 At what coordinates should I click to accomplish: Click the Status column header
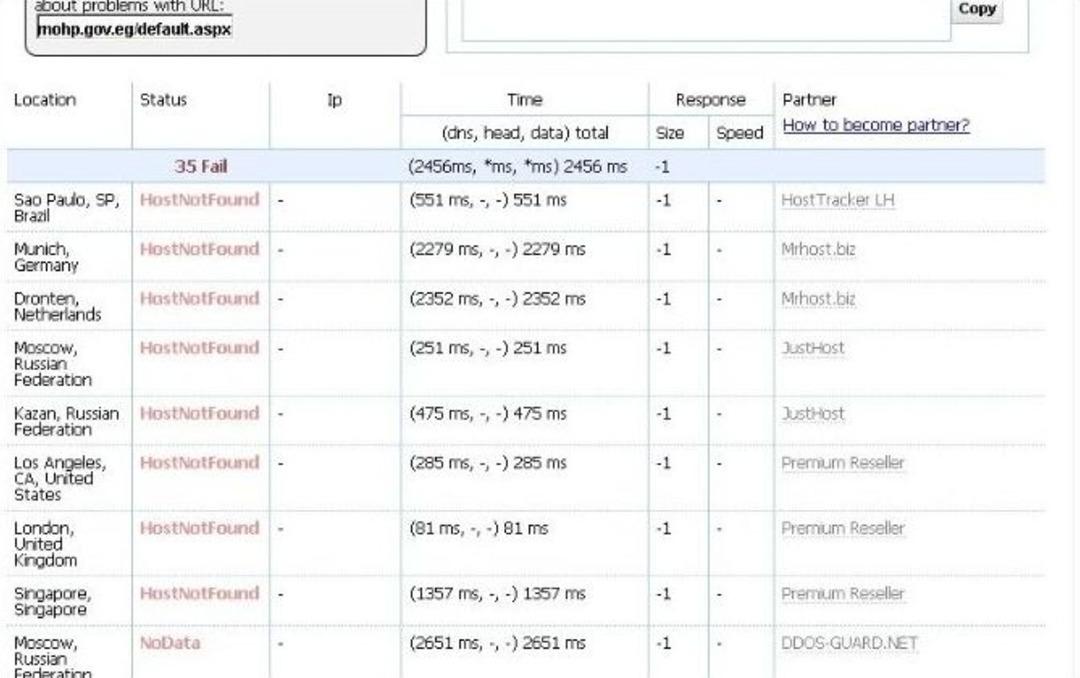point(163,100)
